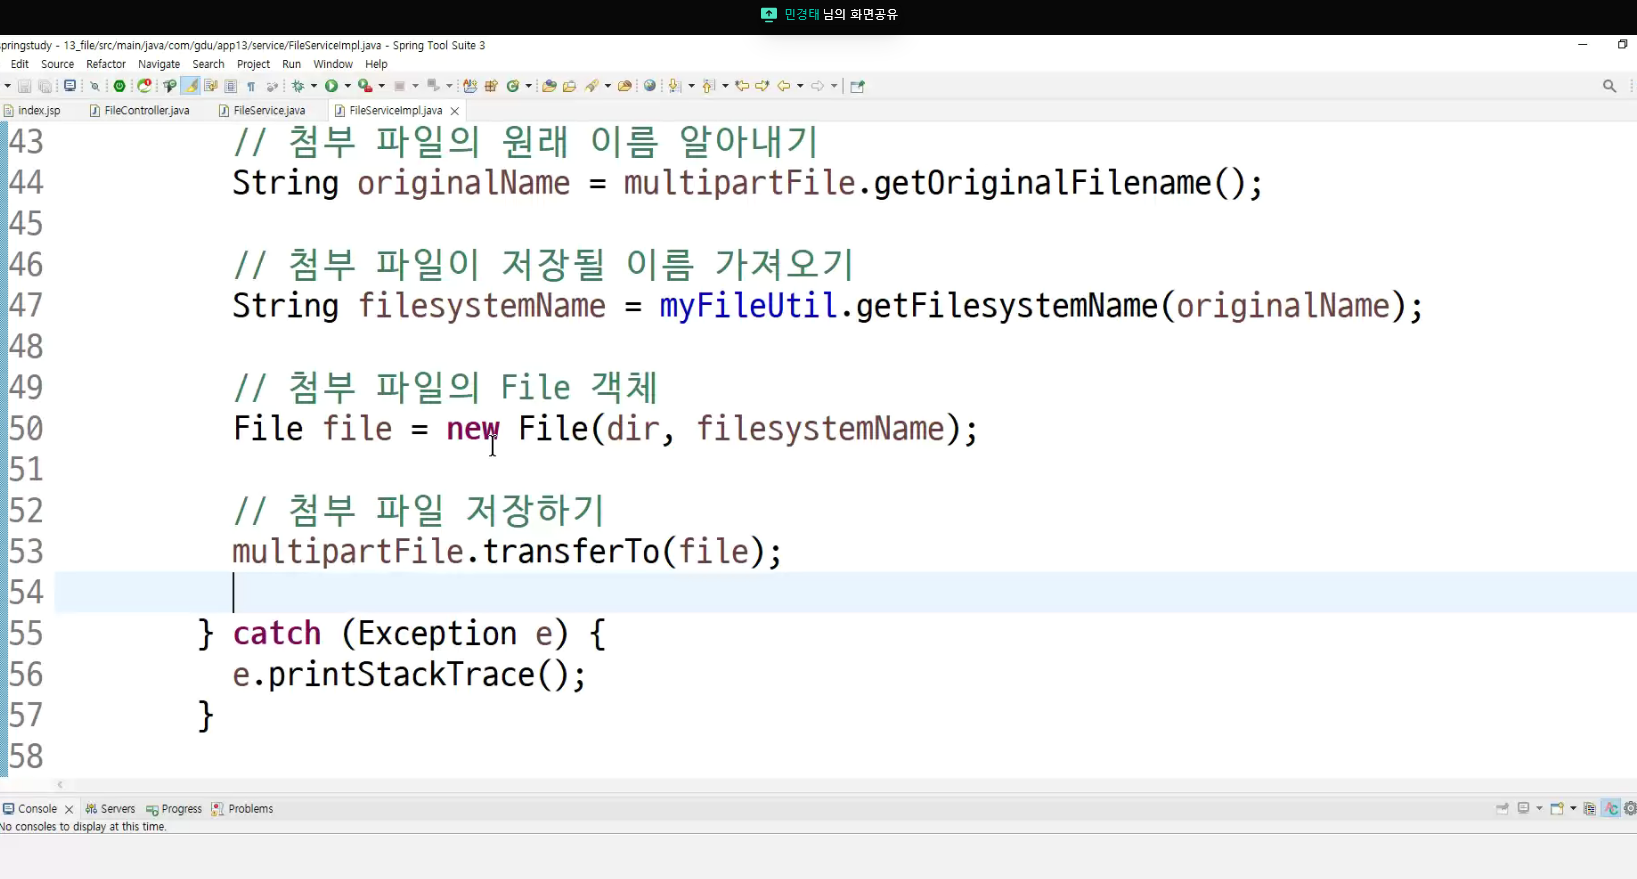The image size is (1637, 879).
Task: Click line number 50 in the gutter
Action: pos(26,429)
